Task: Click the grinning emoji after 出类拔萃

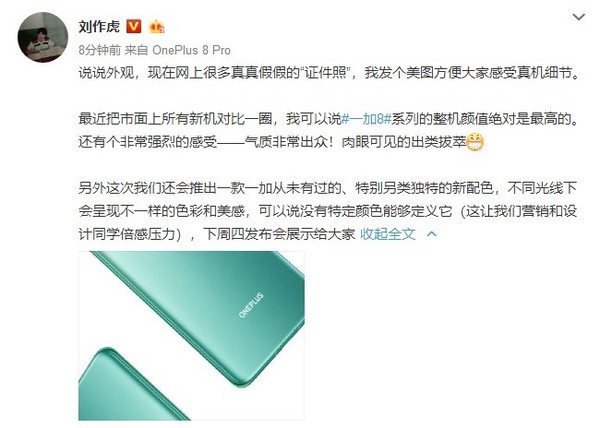Action: (475, 142)
